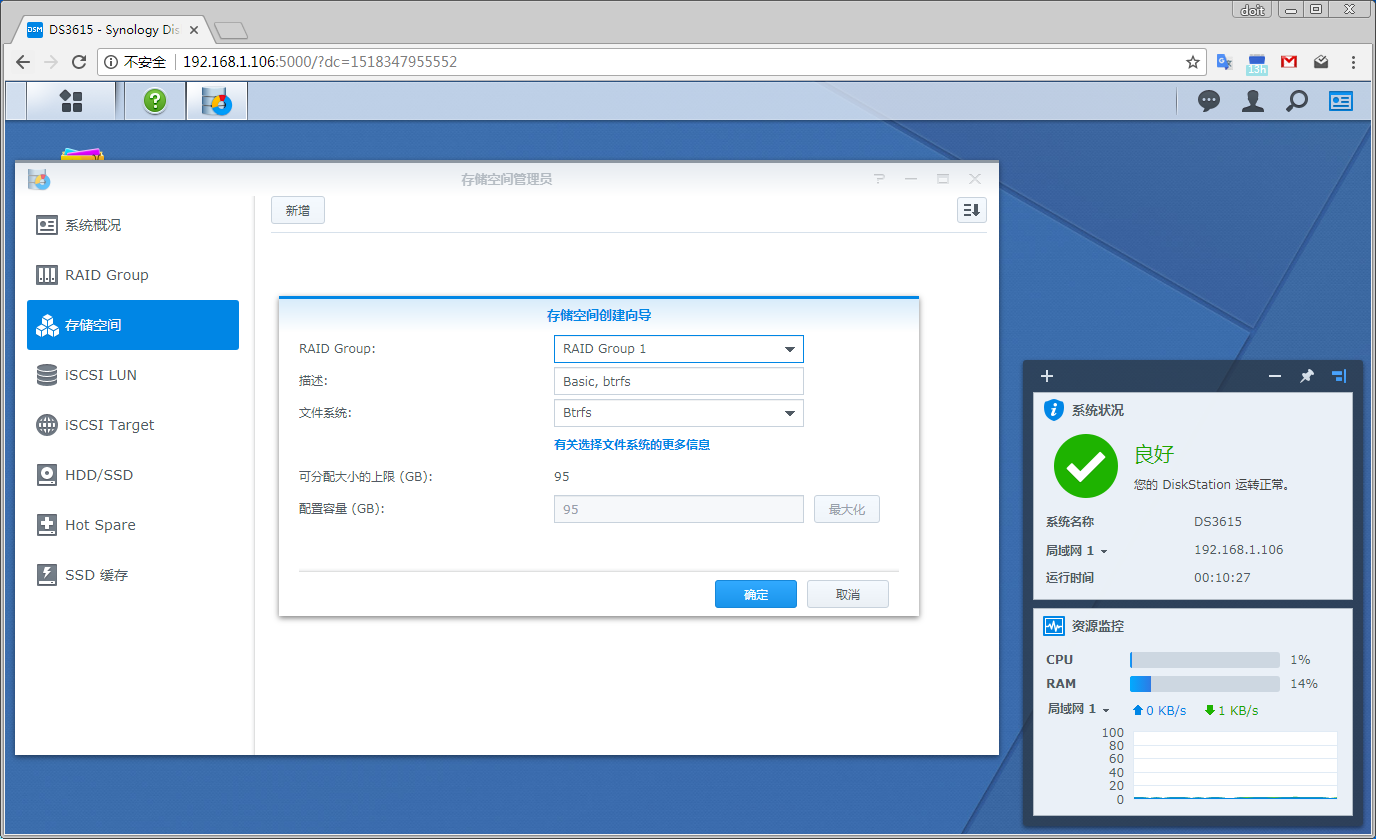This screenshot has height=839, width=1376.
Task: Click the CPU usage bar
Action: 1205,660
